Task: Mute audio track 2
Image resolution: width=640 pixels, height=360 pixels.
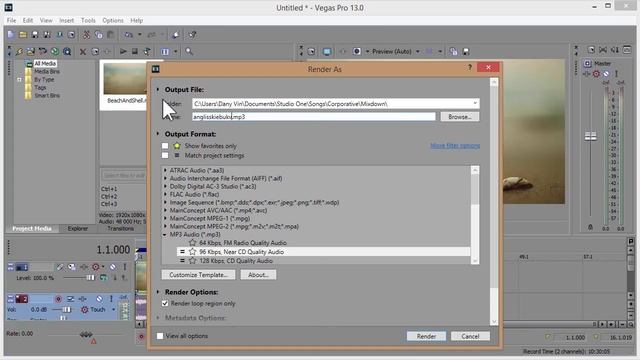Action: (99, 299)
